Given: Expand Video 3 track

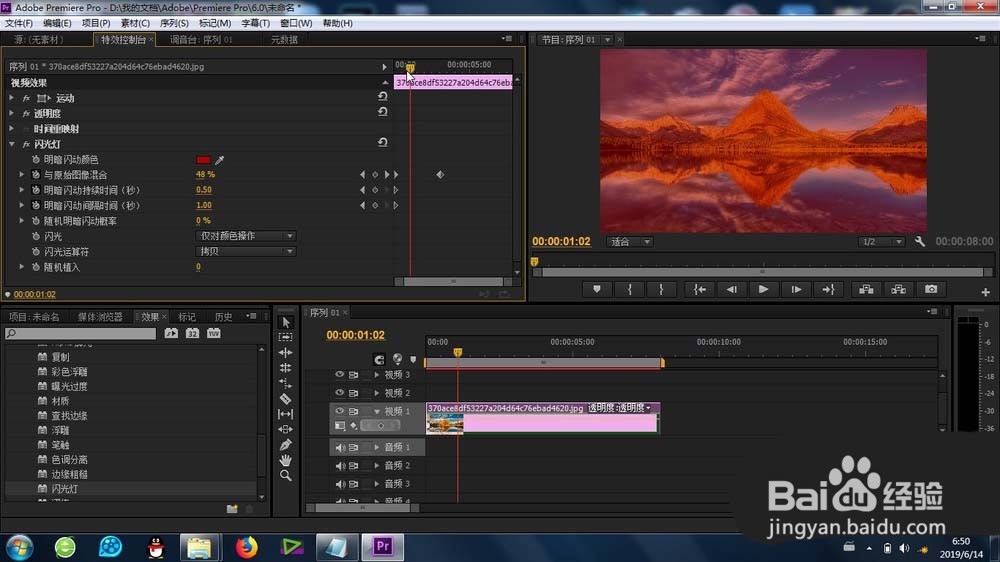Looking at the screenshot, I should tap(376, 374).
